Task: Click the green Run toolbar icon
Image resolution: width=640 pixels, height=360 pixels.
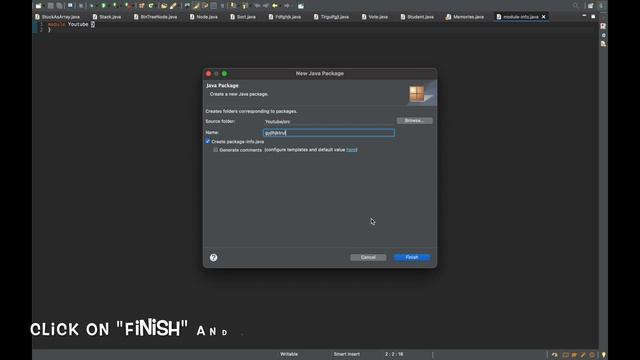Action: (104, 6)
